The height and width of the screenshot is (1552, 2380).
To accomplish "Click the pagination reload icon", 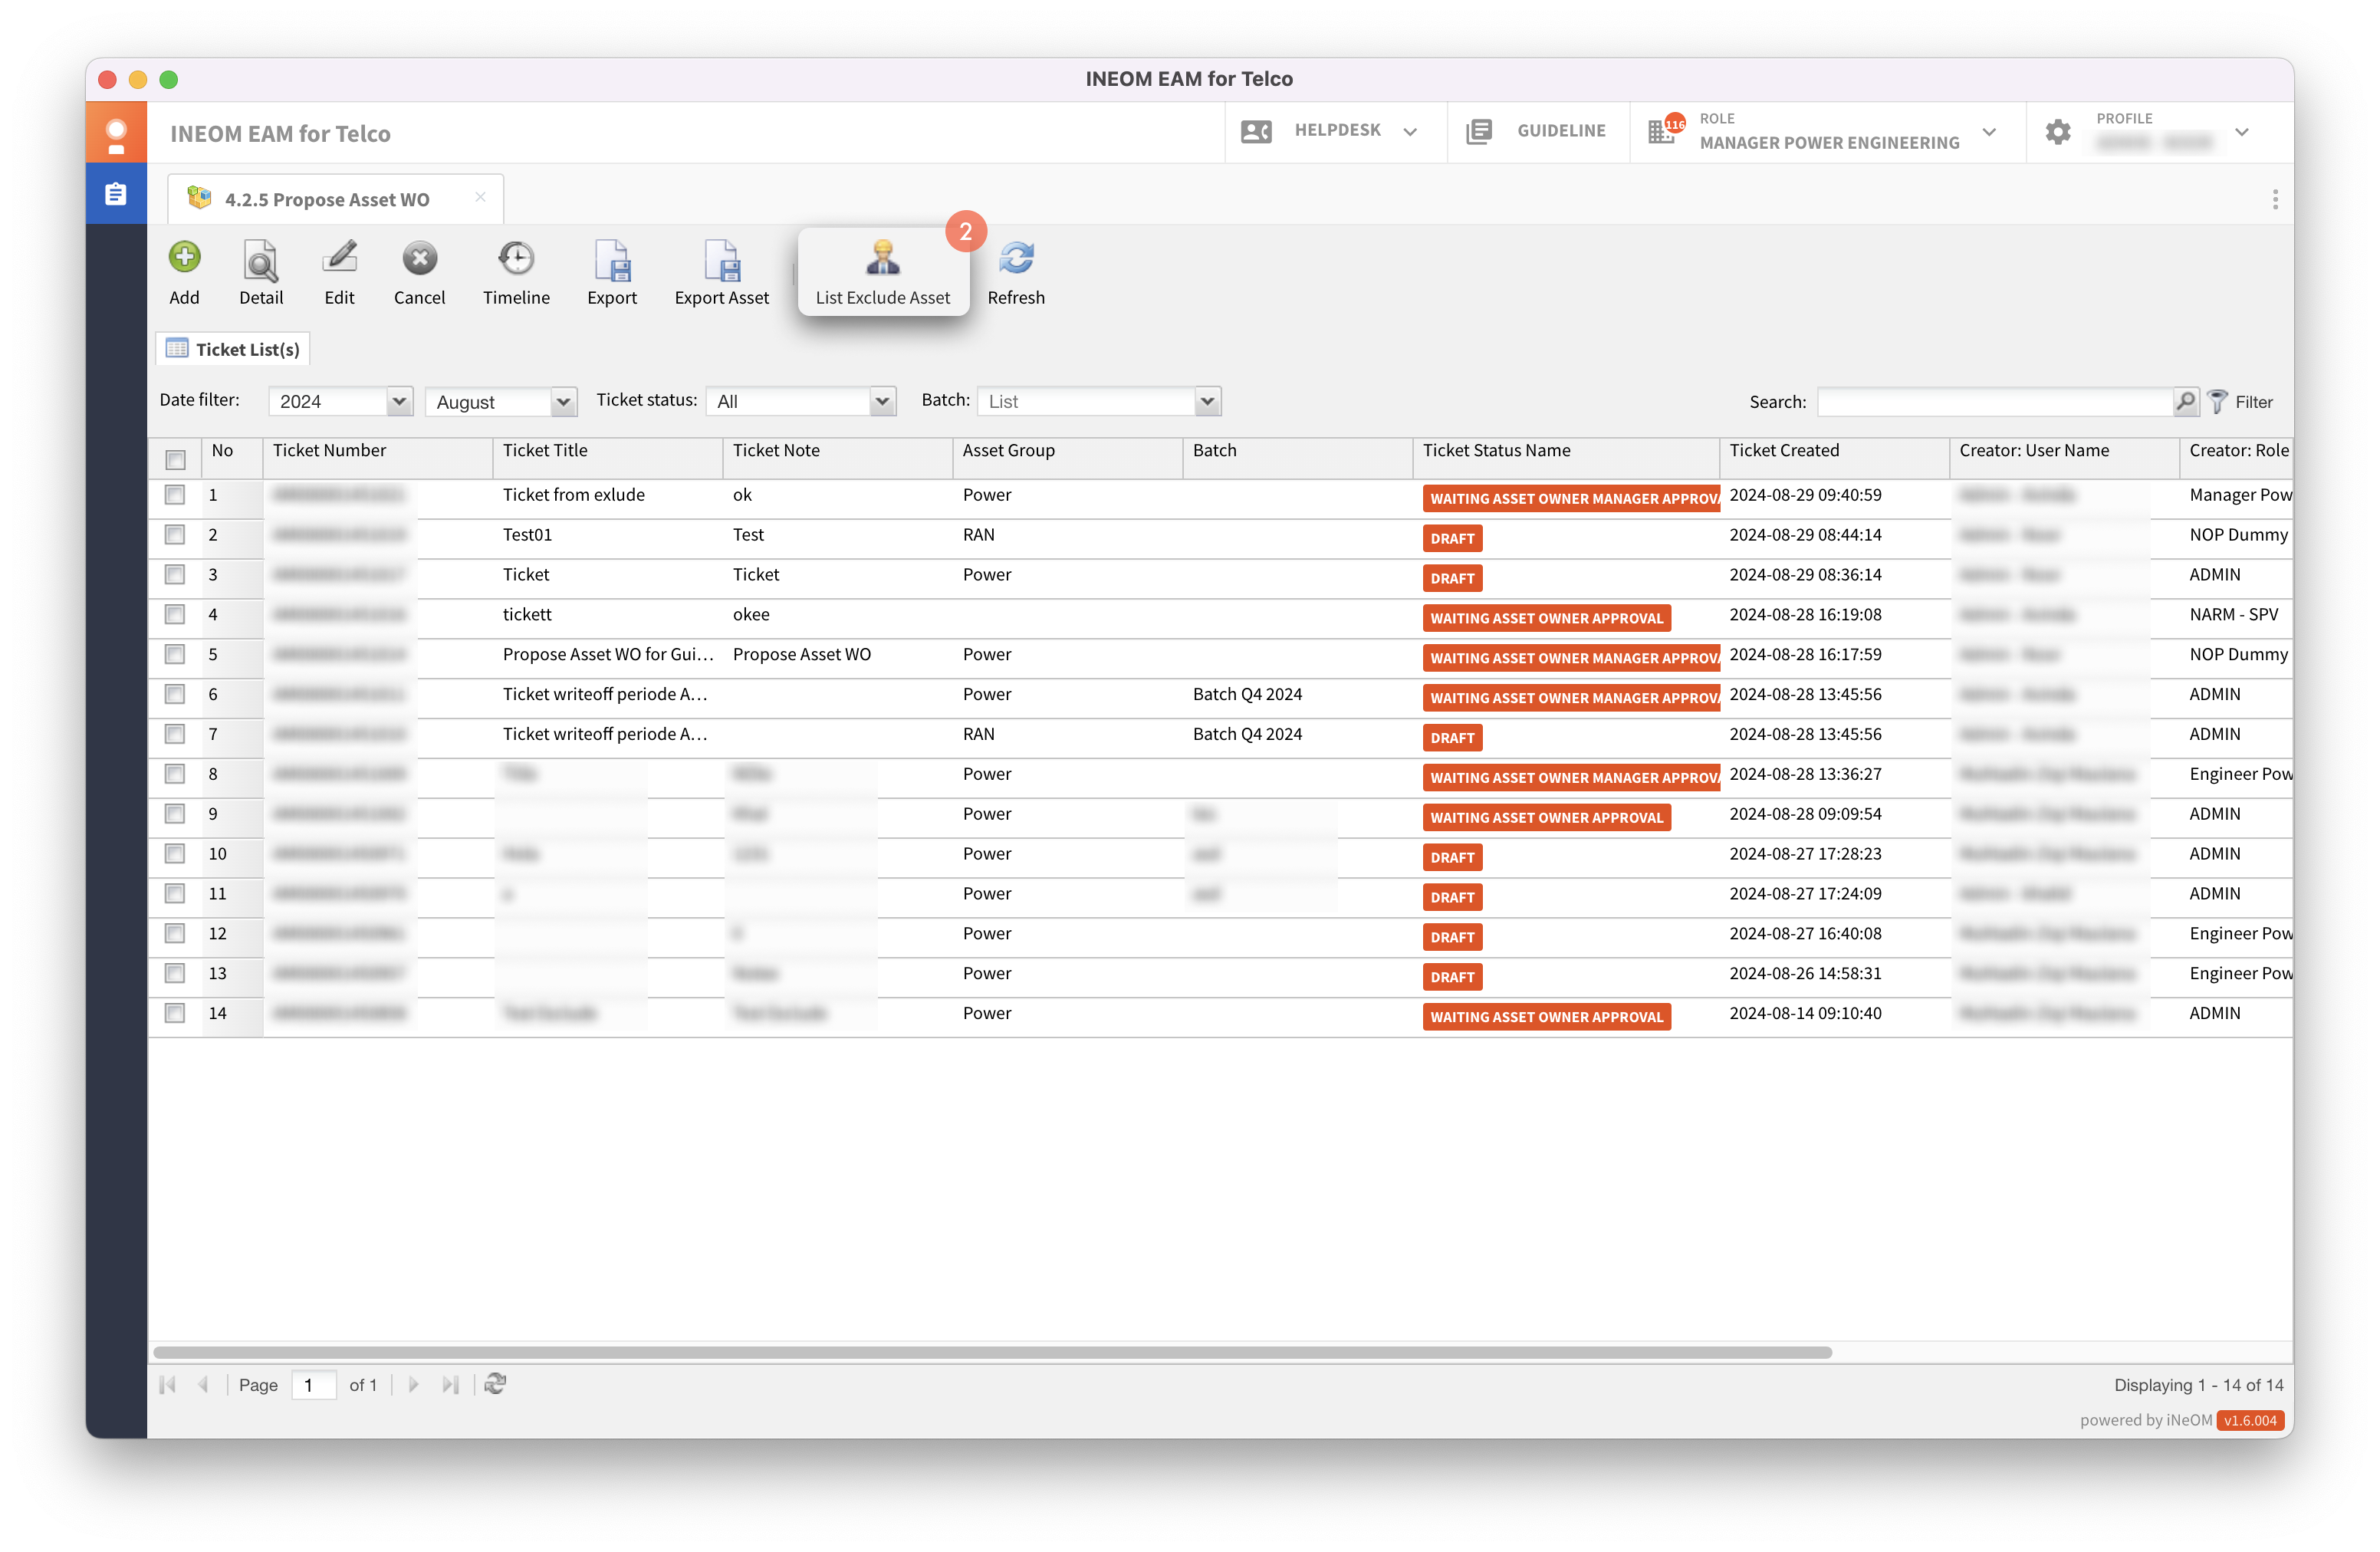I will 495,1383.
